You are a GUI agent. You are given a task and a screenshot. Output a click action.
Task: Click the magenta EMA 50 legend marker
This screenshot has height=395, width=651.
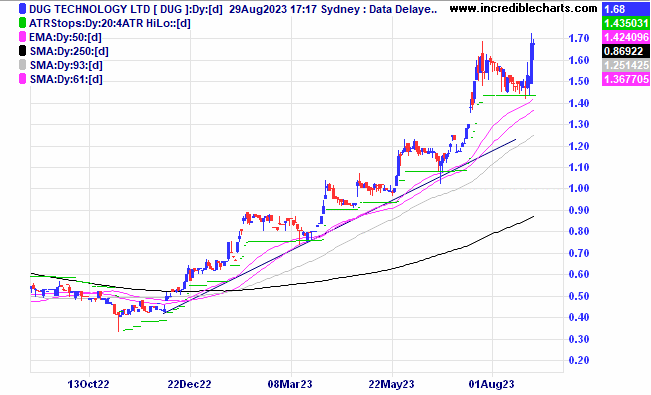(x=22, y=37)
